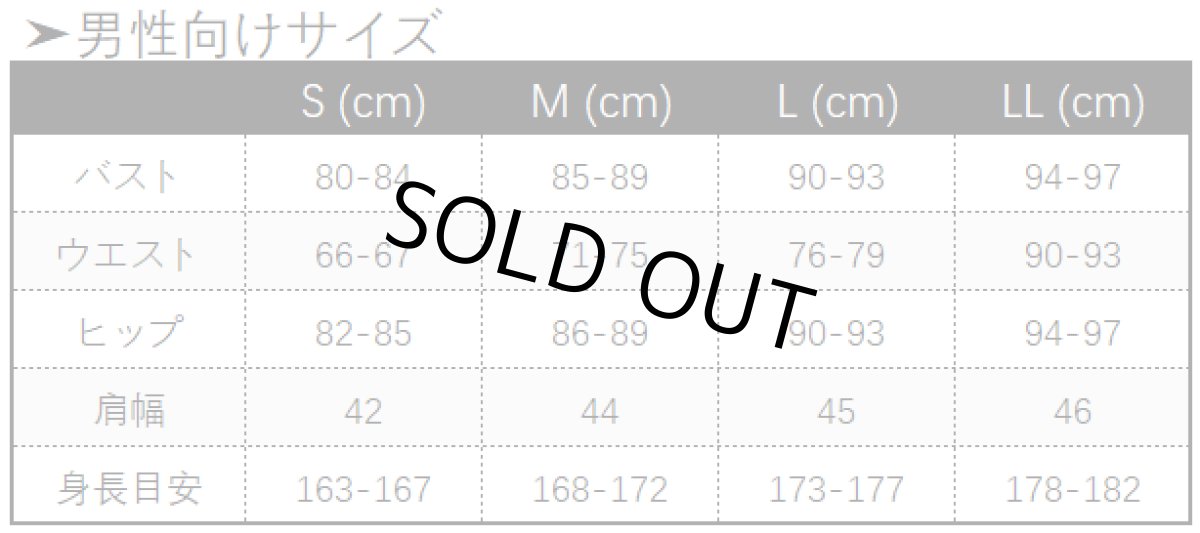Viewport: 1200px width, 533px height.
Task: Click the 肩幅 row label
Action: (x=128, y=410)
